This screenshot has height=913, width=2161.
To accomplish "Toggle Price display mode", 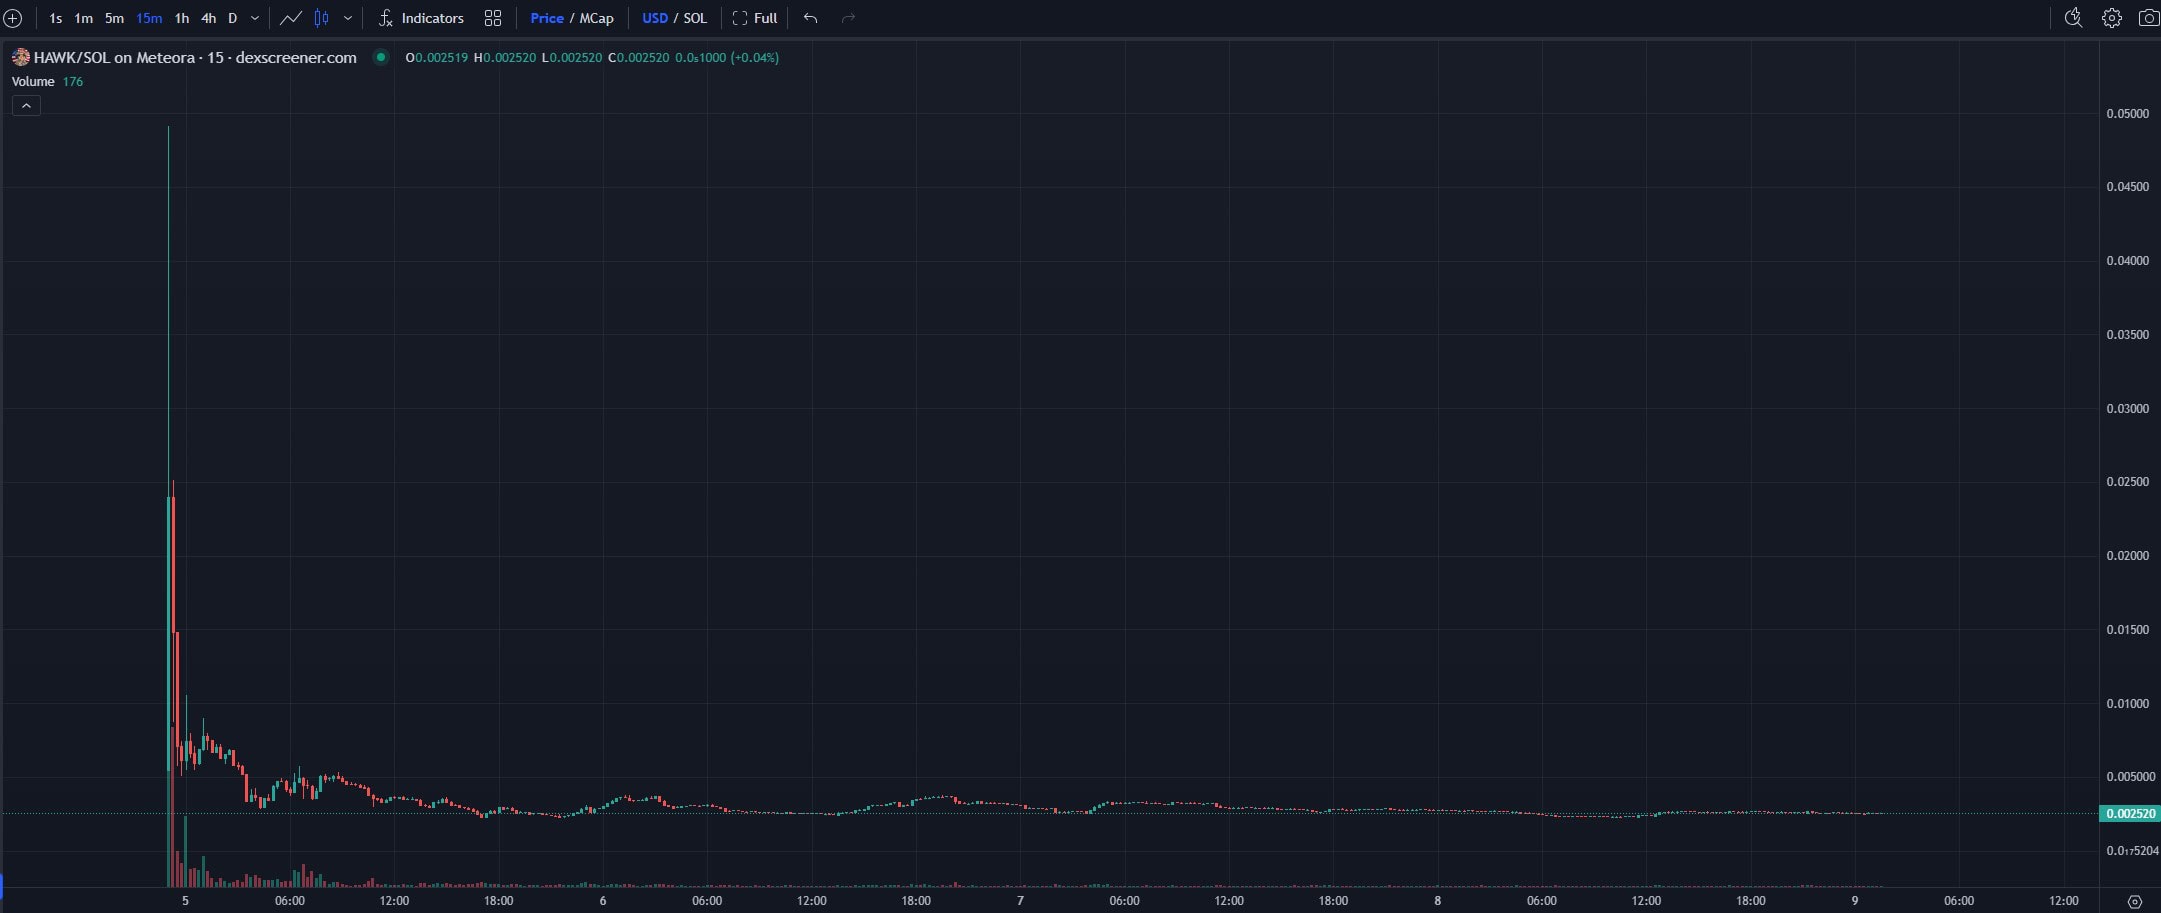I will (547, 18).
